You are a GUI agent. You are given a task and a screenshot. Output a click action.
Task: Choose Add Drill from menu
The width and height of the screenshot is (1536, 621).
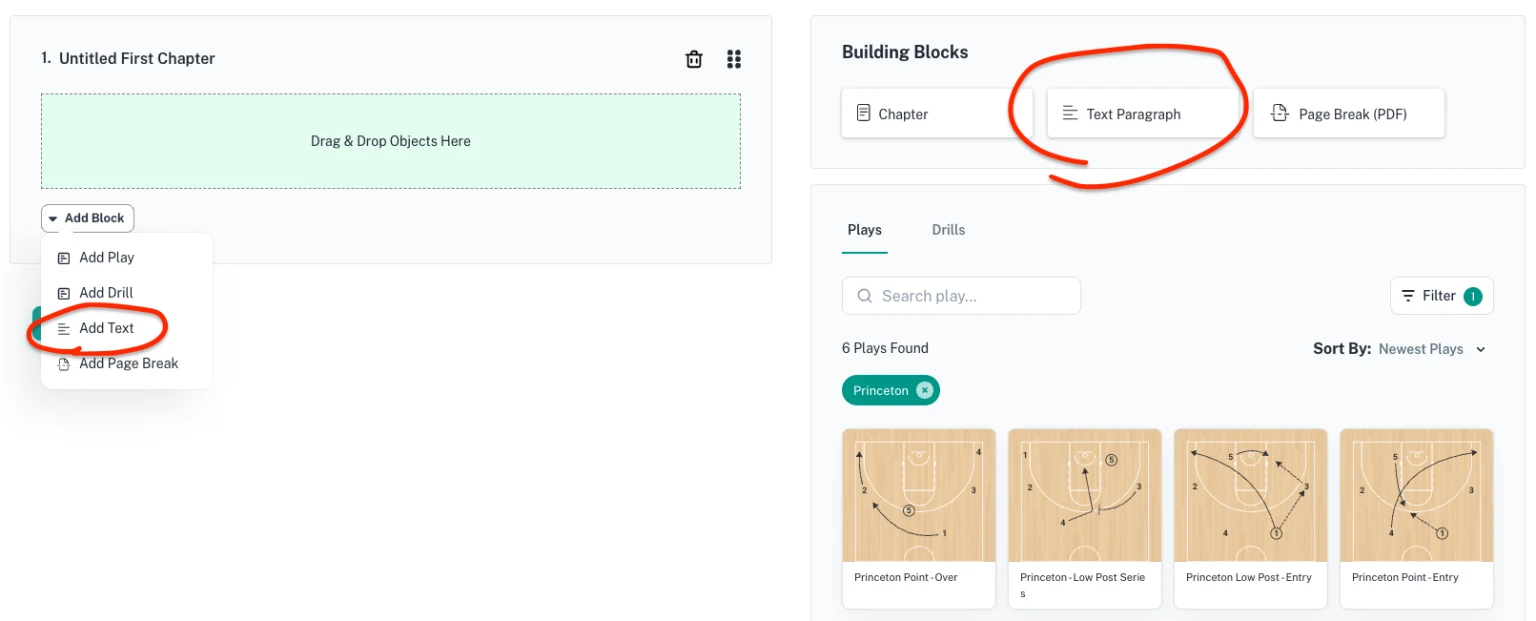(106, 293)
